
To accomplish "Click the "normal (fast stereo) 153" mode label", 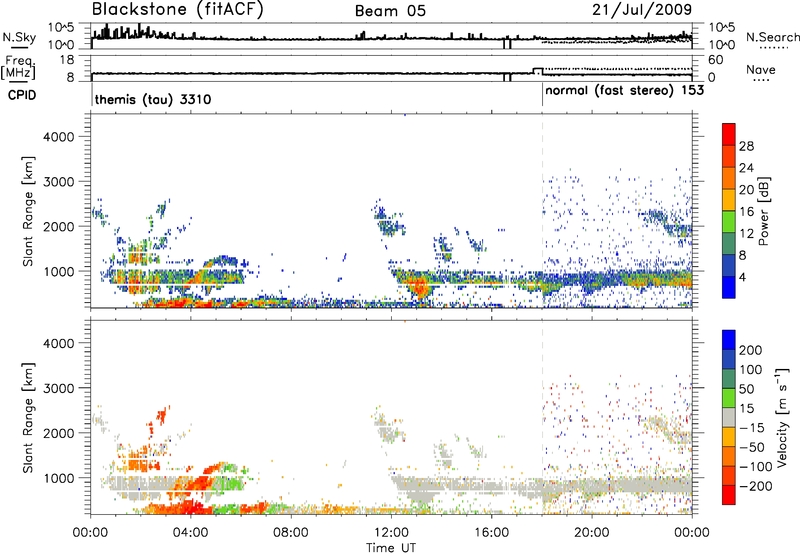I will point(624,91).
